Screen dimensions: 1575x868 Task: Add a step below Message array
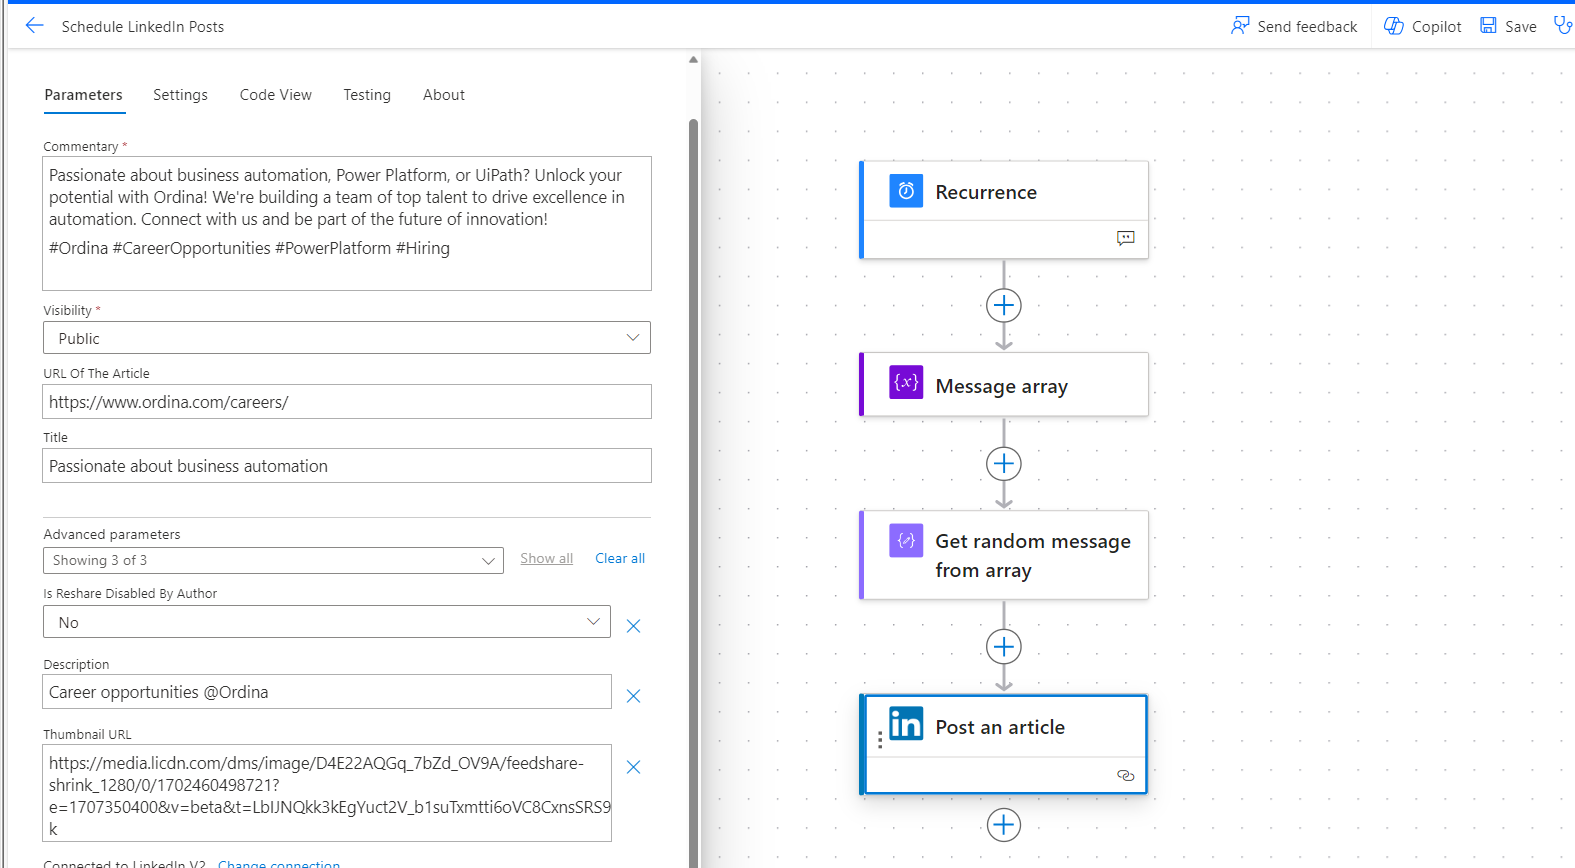point(1004,464)
